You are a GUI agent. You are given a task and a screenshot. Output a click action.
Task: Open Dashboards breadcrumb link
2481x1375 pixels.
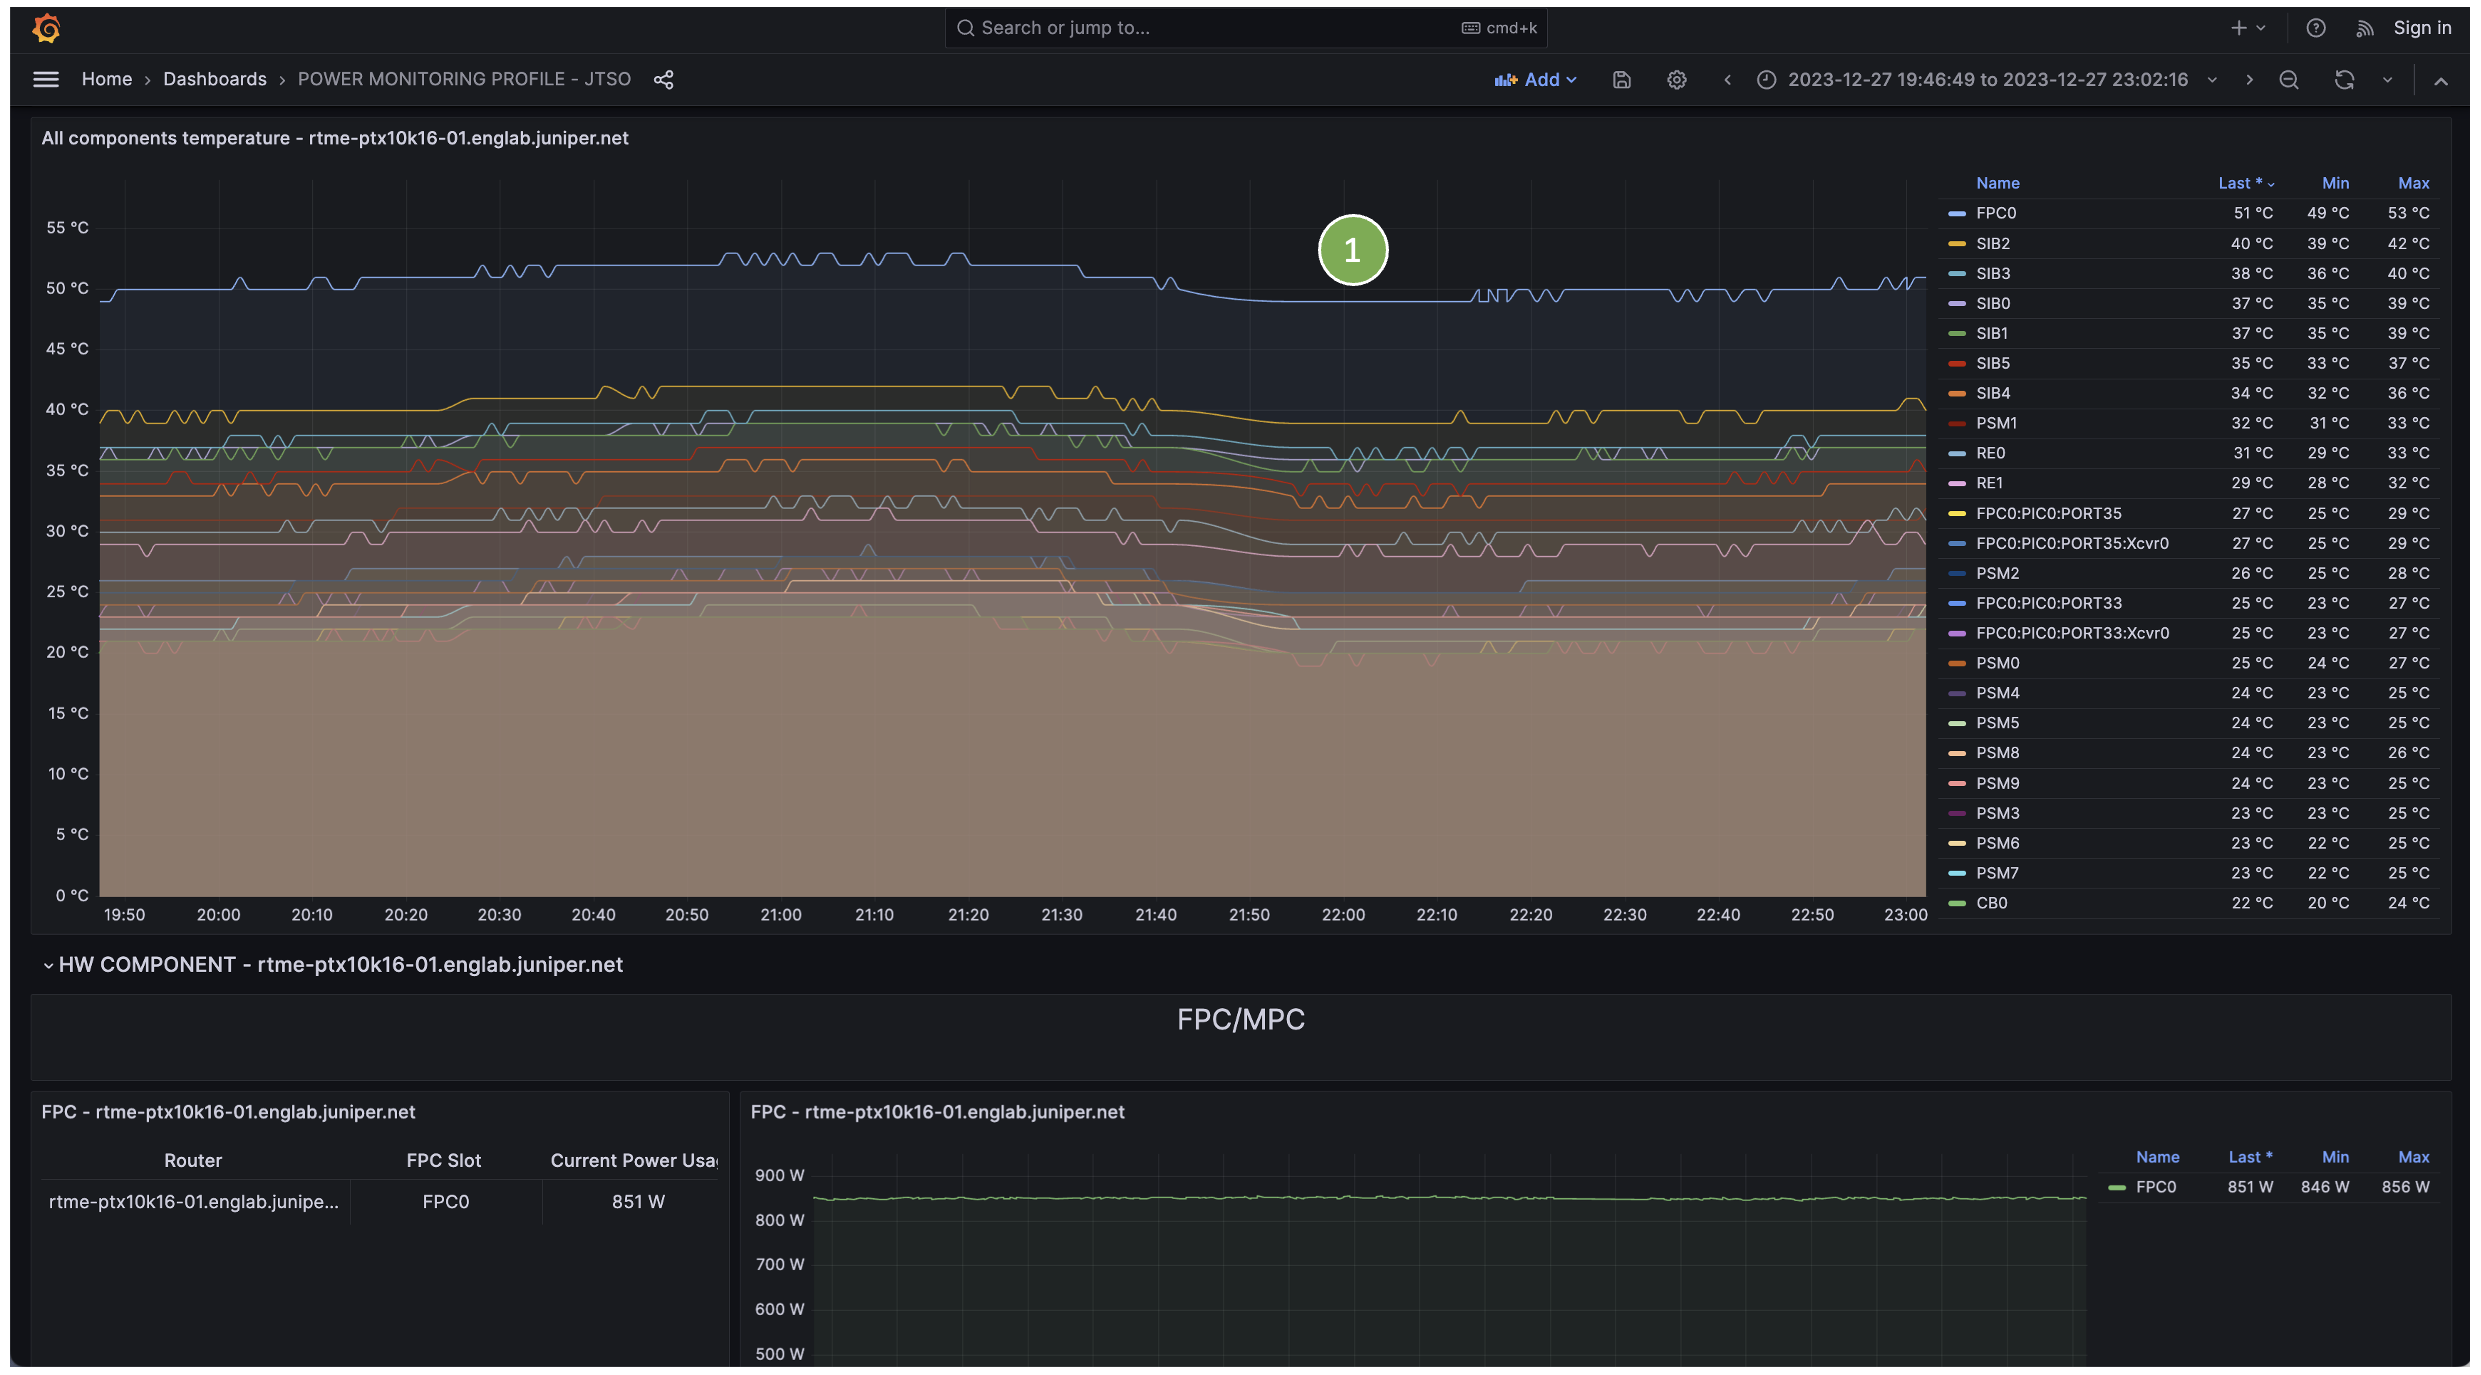coord(214,79)
